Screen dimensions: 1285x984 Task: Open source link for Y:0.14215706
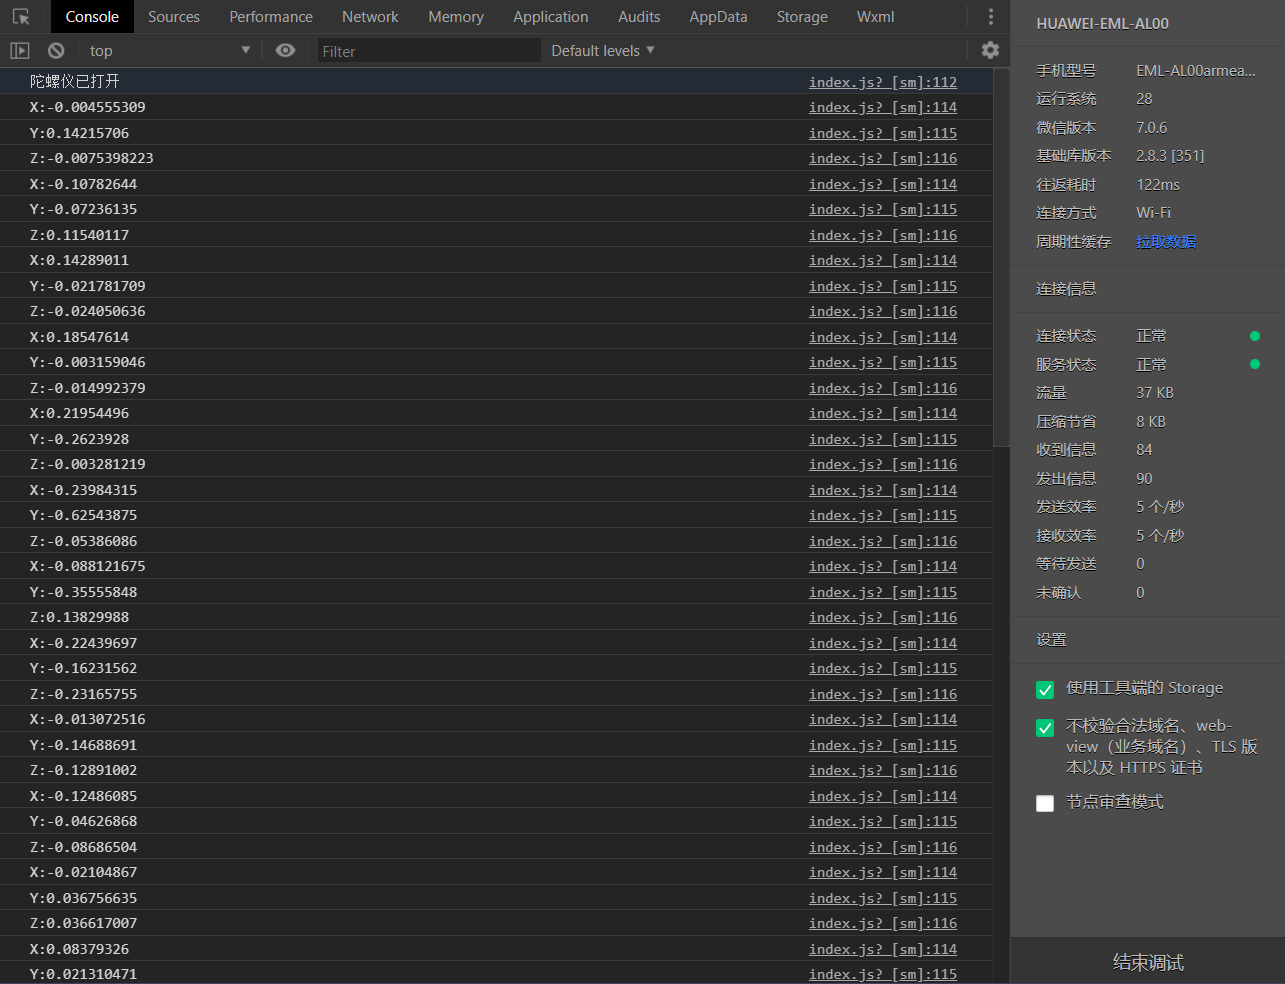click(883, 133)
